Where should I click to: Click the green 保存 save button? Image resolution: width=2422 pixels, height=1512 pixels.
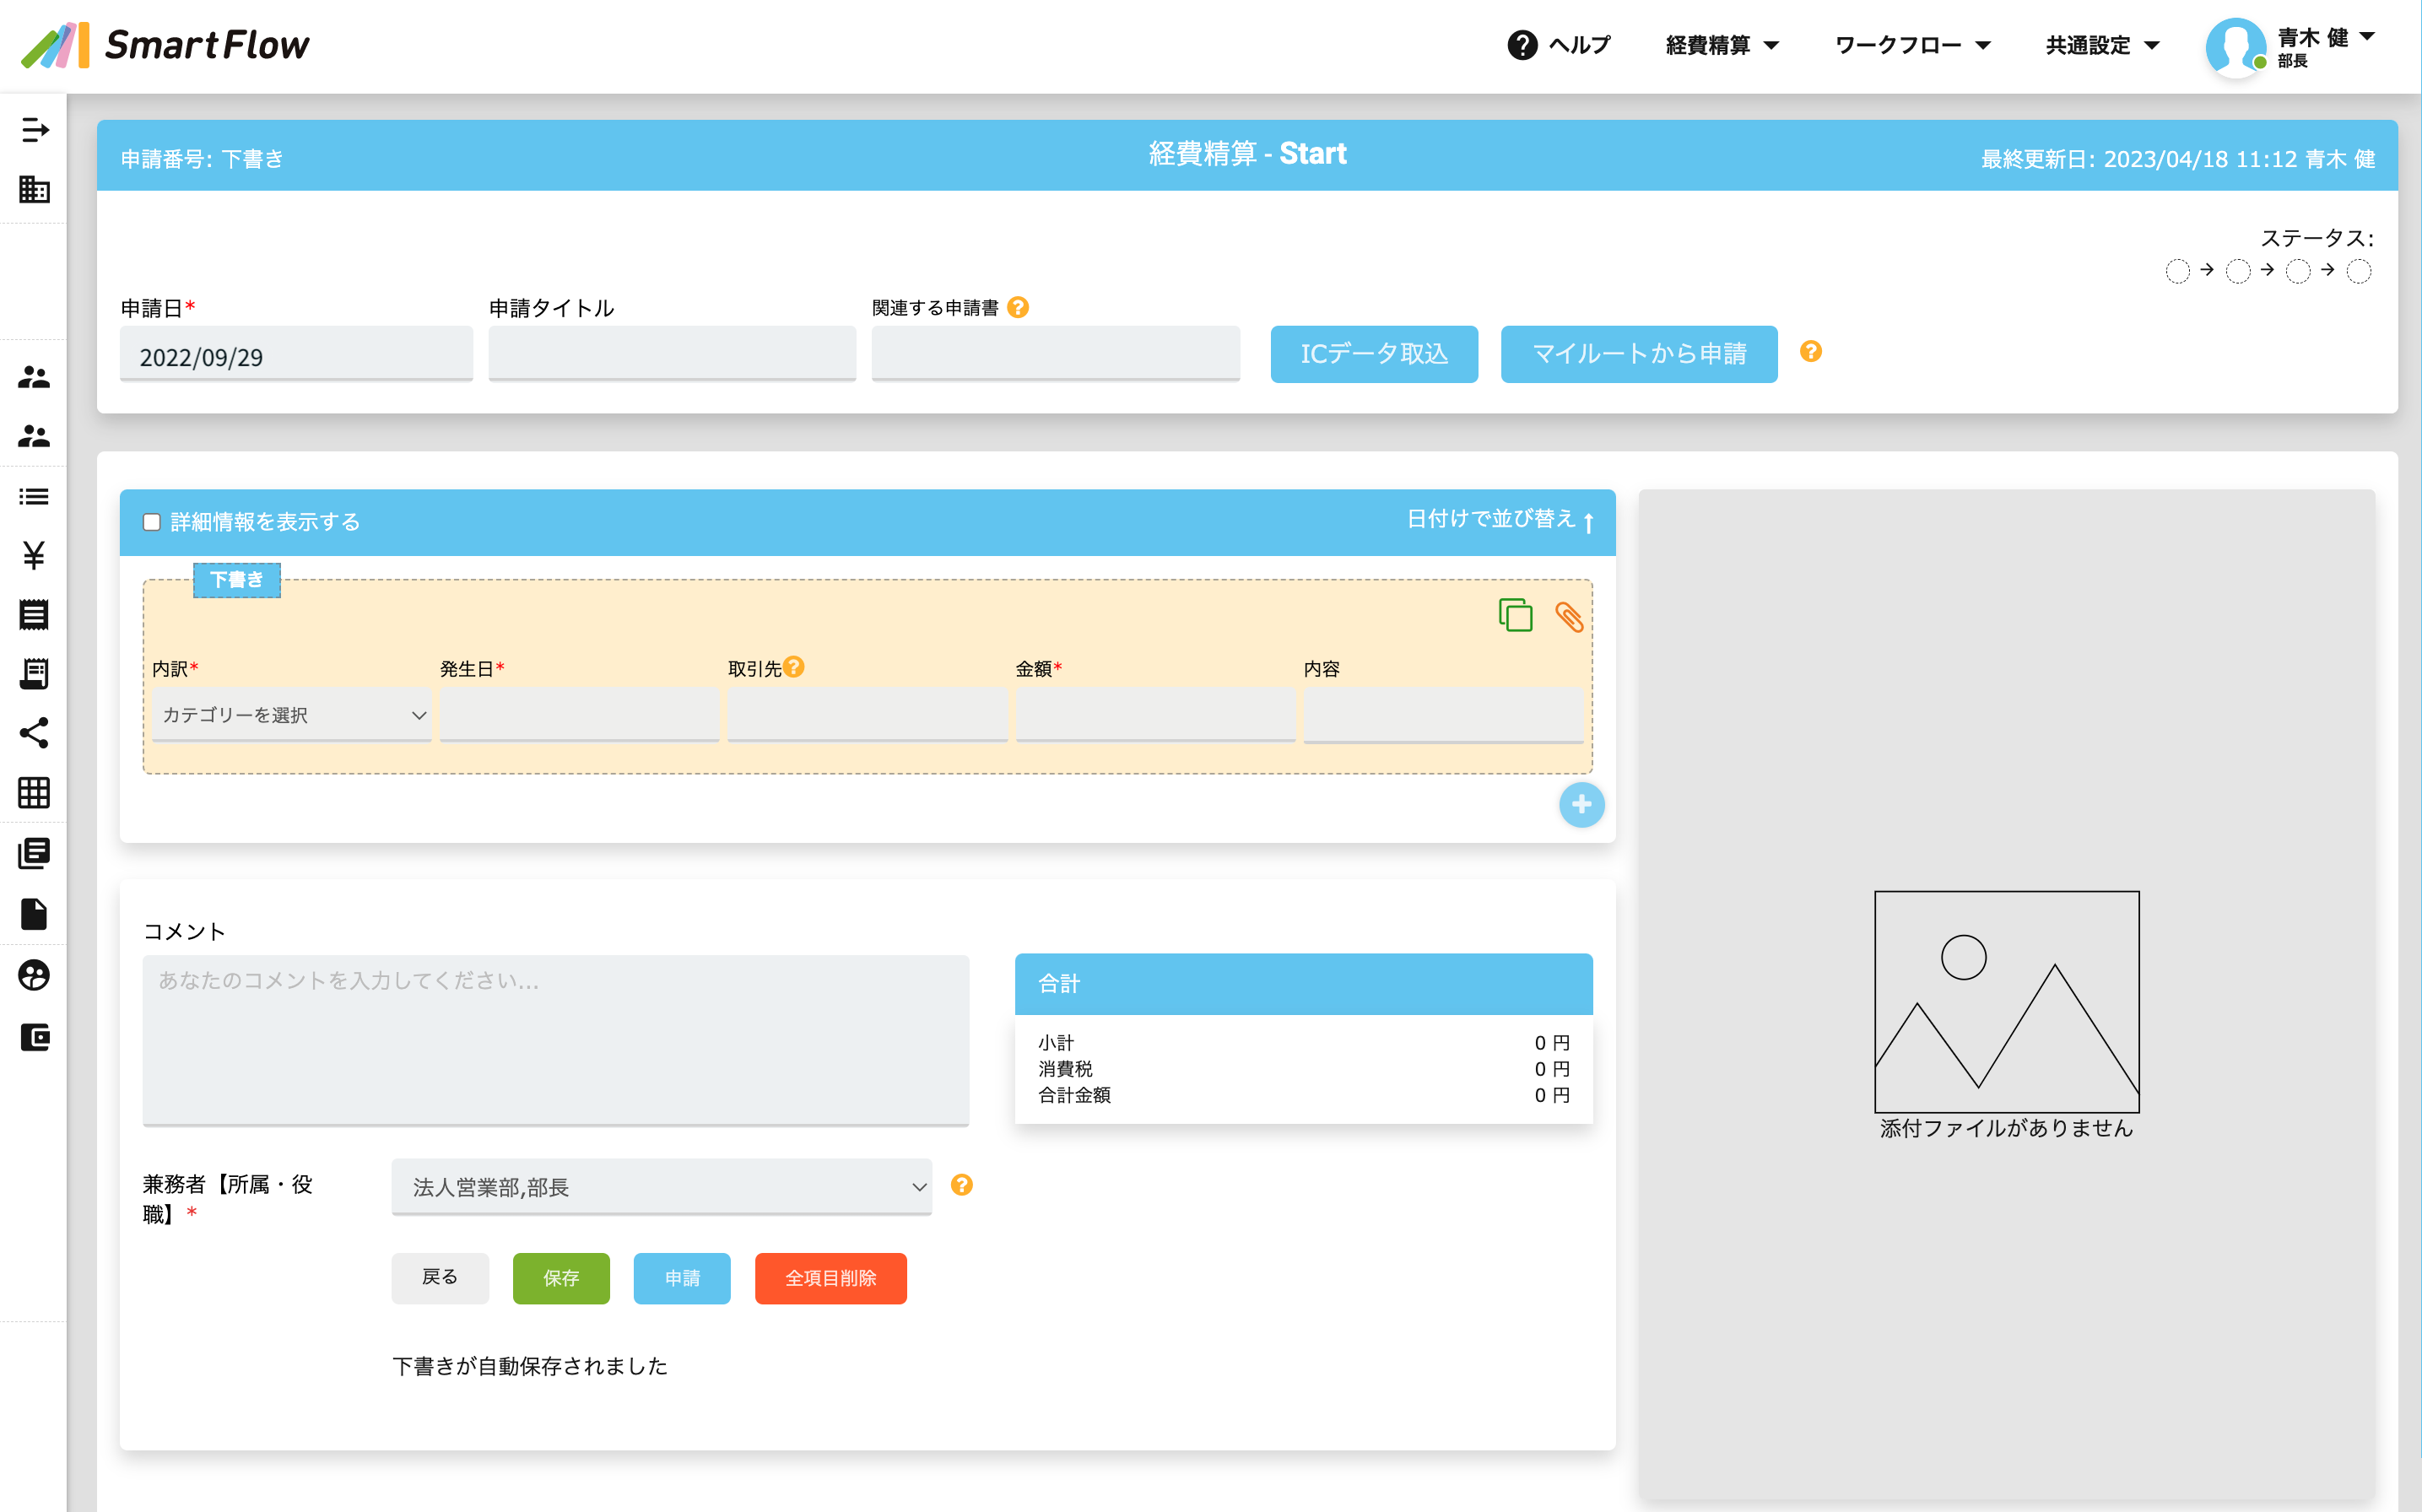[x=560, y=1278]
